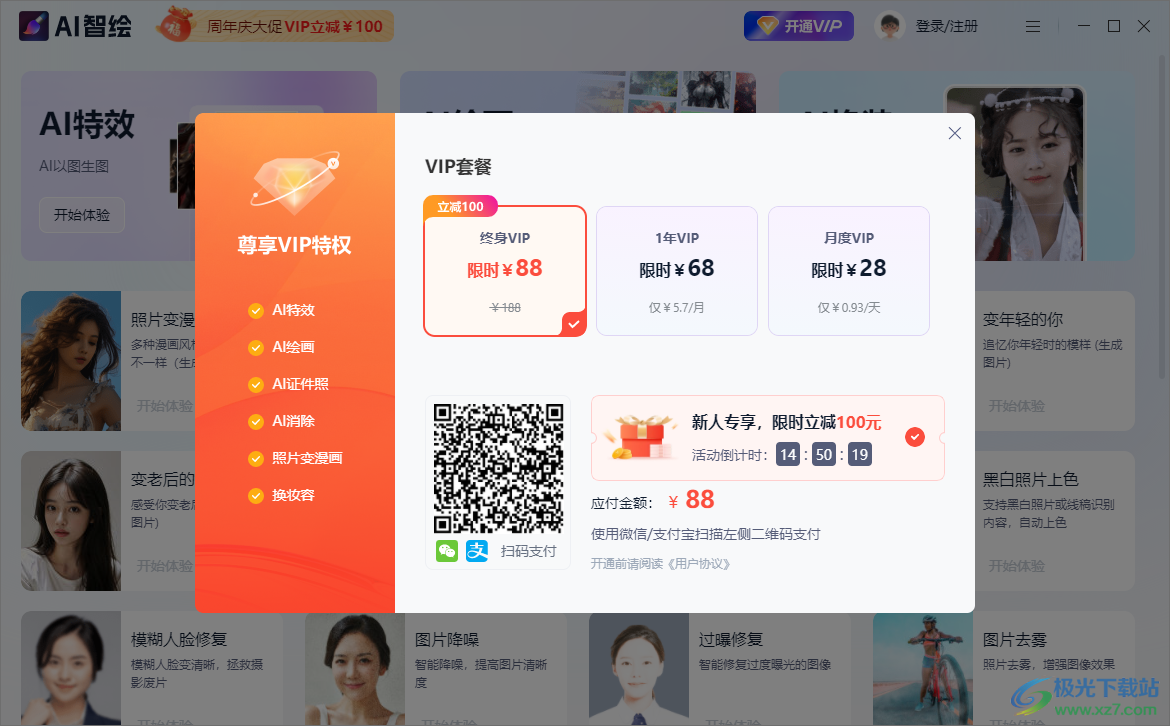
Task: Click the VIP diamond icon in sidebar
Action: (x=294, y=183)
